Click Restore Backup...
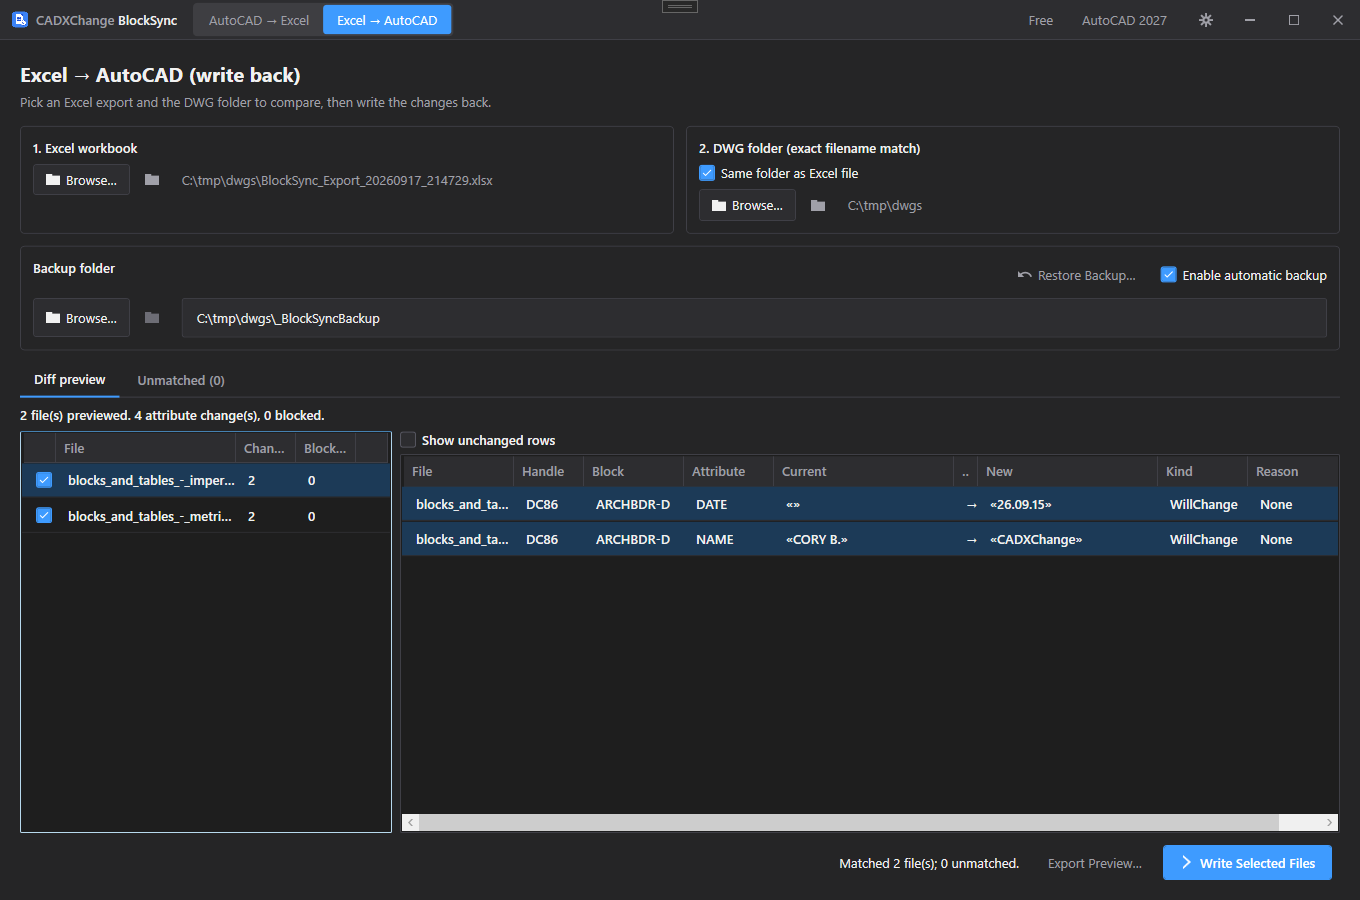 1076,275
